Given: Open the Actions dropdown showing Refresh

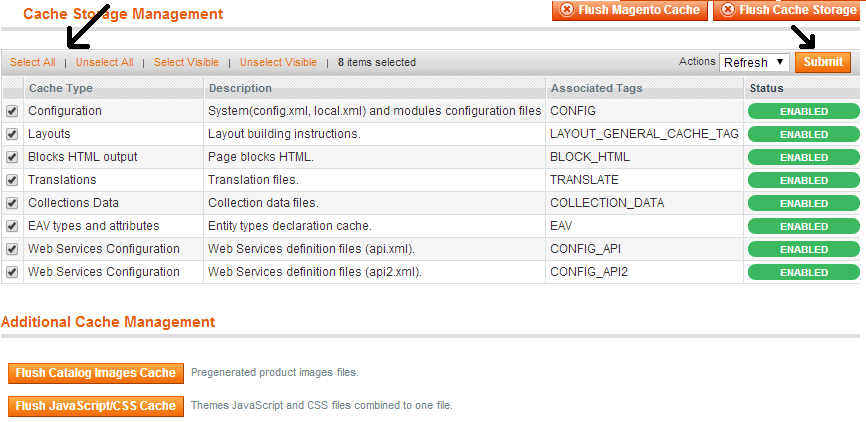Looking at the screenshot, I should tap(754, 62).
